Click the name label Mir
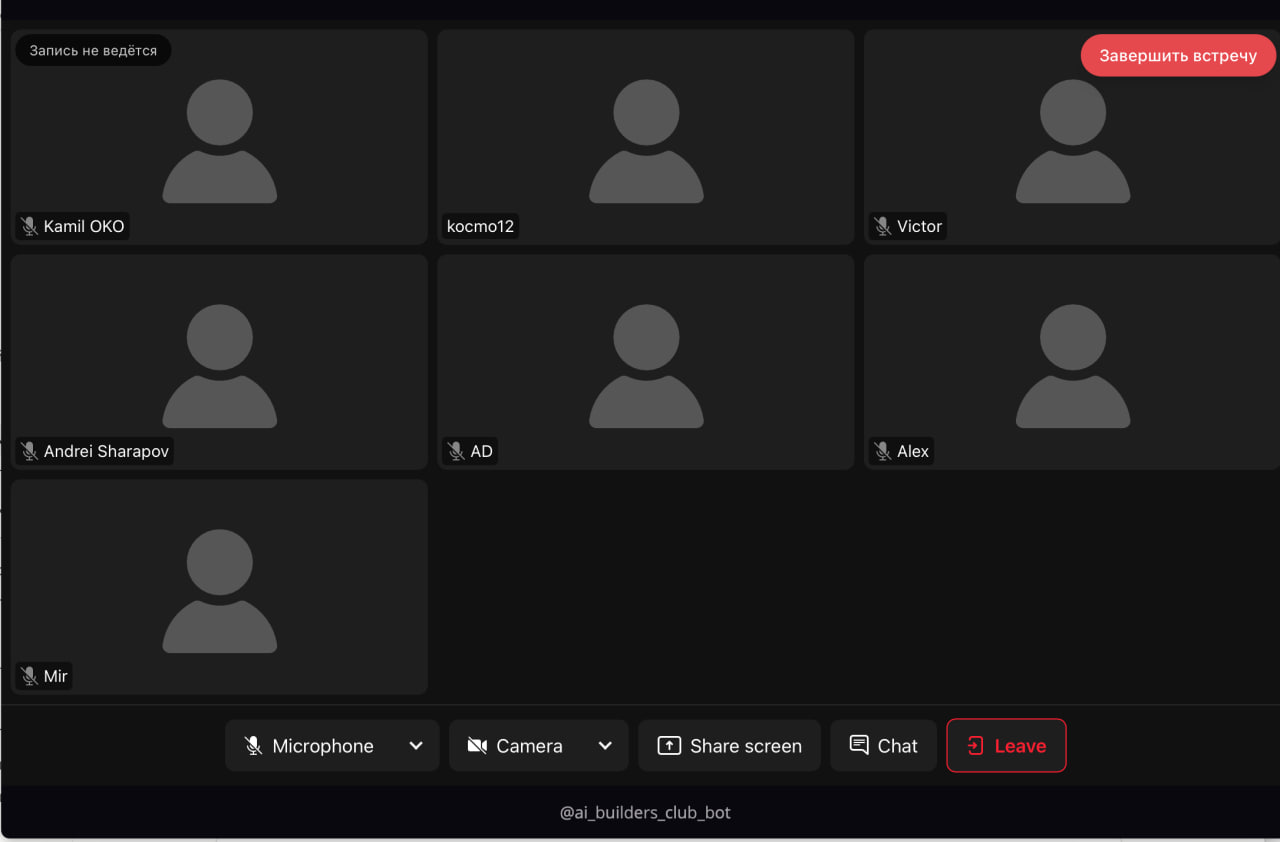This screenshot has width=1280, height=842. 56,677
